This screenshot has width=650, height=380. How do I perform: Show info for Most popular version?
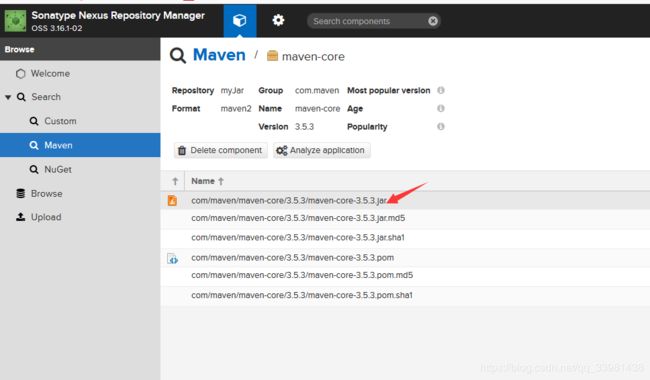(x=441, y=90)
